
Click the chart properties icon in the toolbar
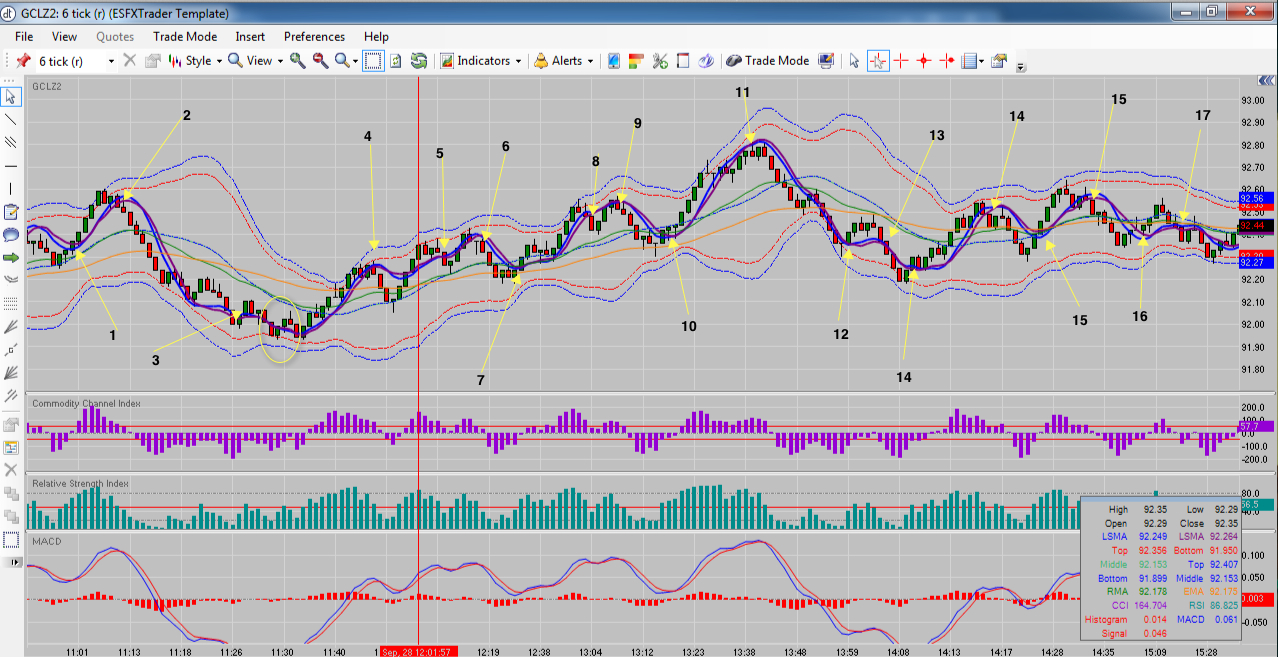(x=998, y=61)
